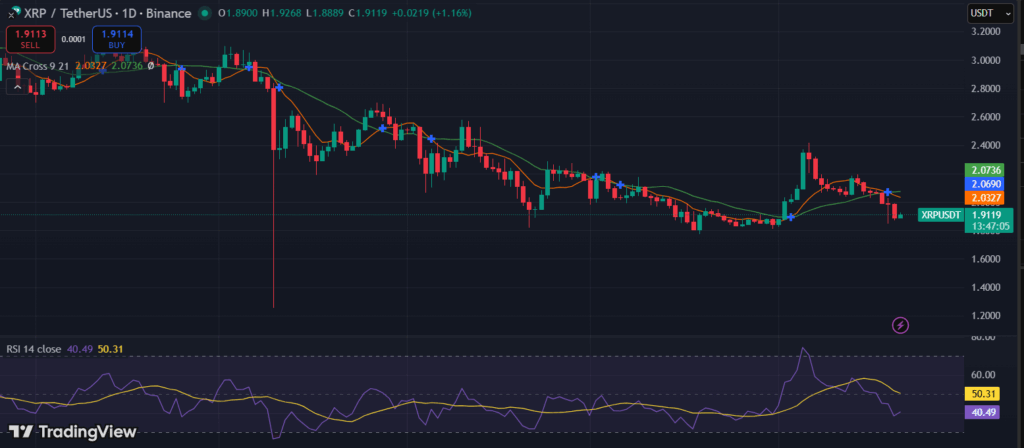
Task: Click the XRP coin logo icon
Action: [x=12, y=13]
